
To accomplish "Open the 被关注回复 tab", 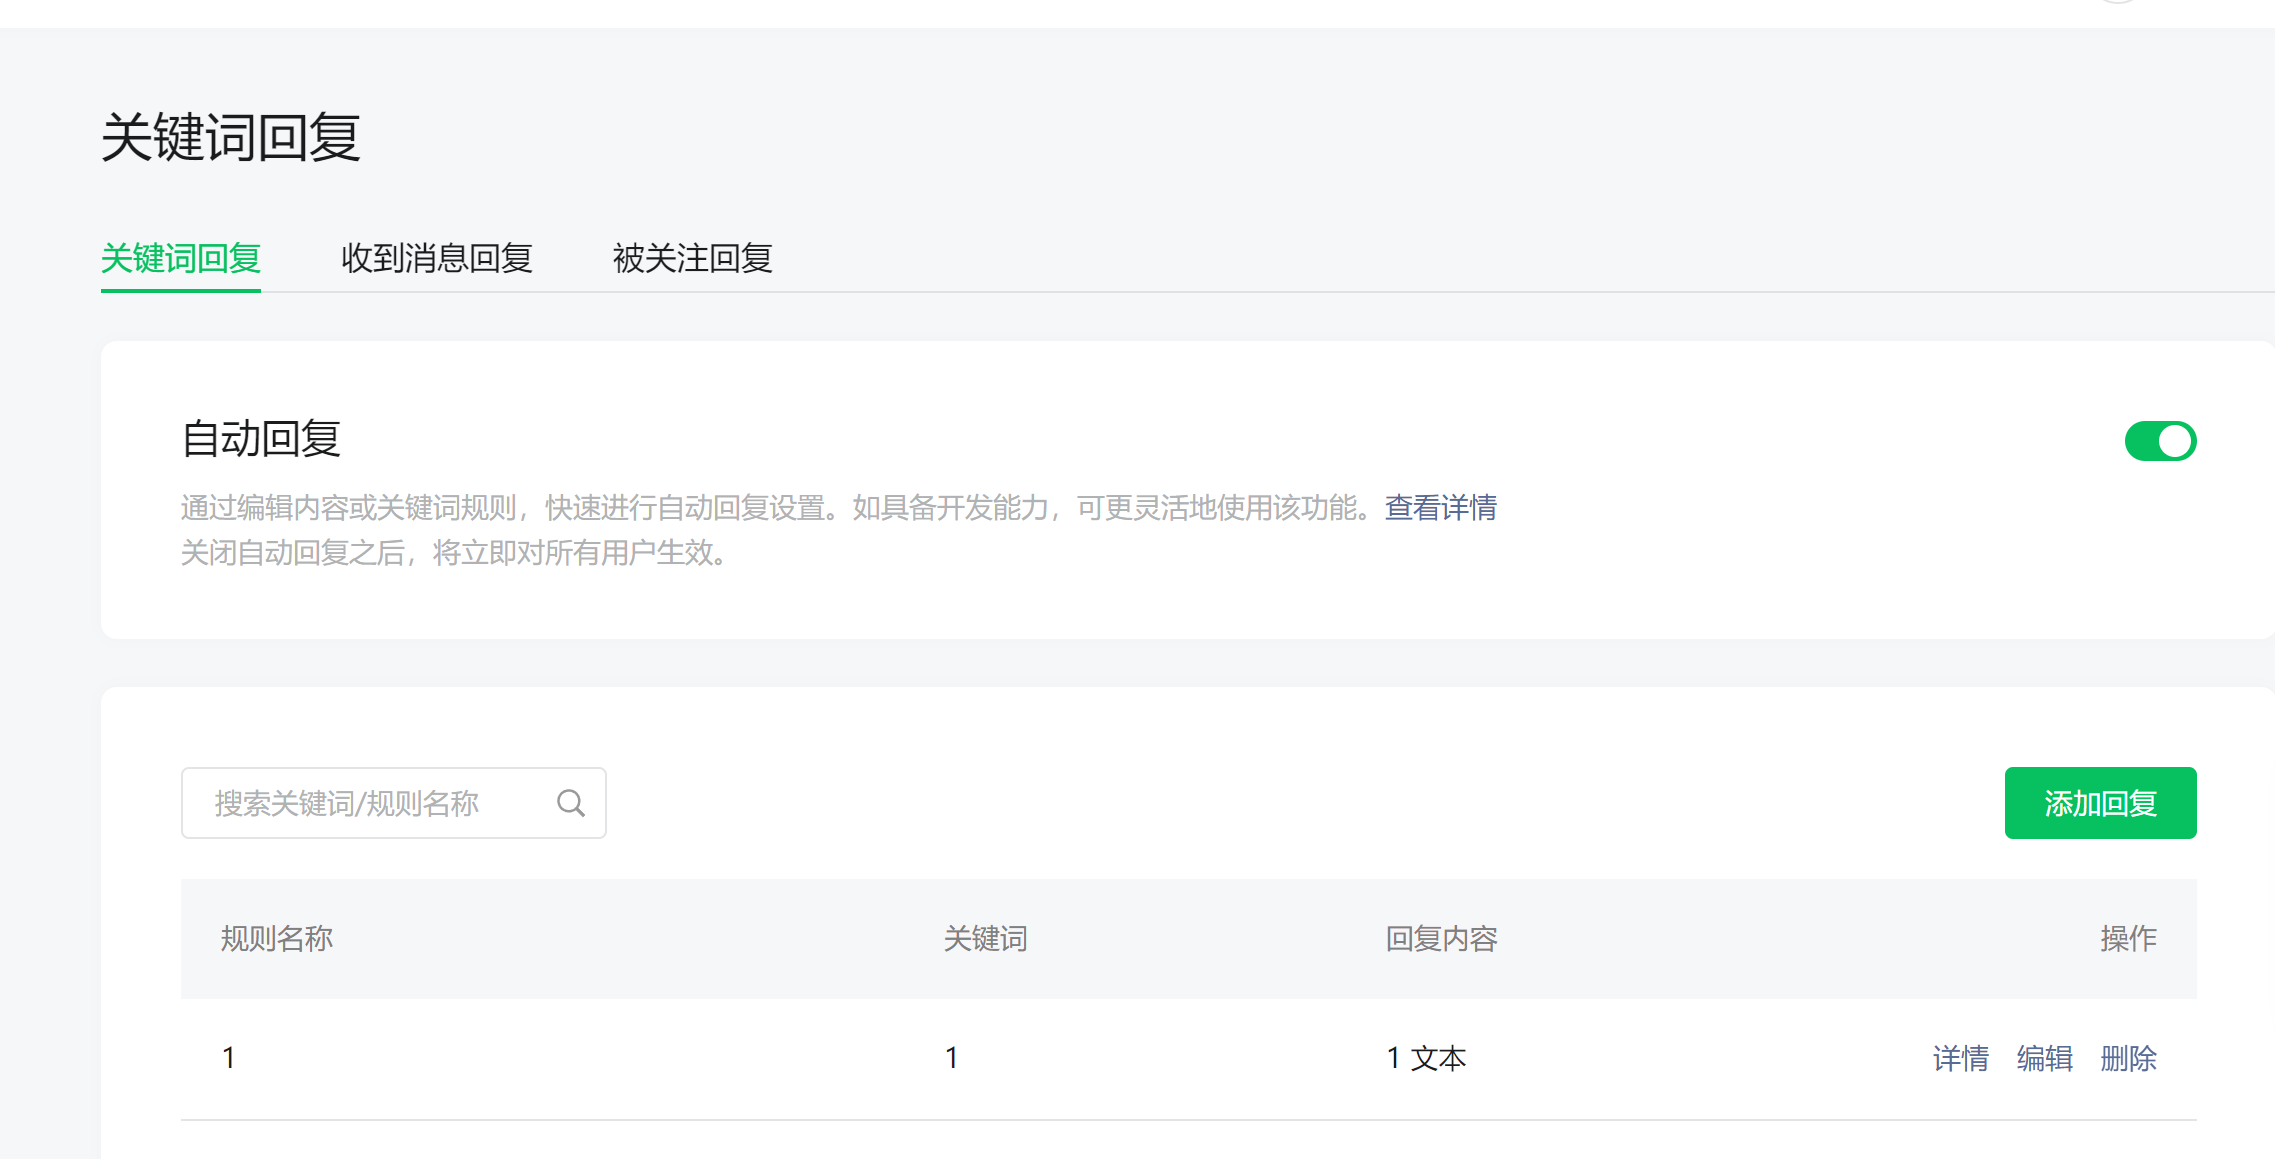I will [692, 258].
